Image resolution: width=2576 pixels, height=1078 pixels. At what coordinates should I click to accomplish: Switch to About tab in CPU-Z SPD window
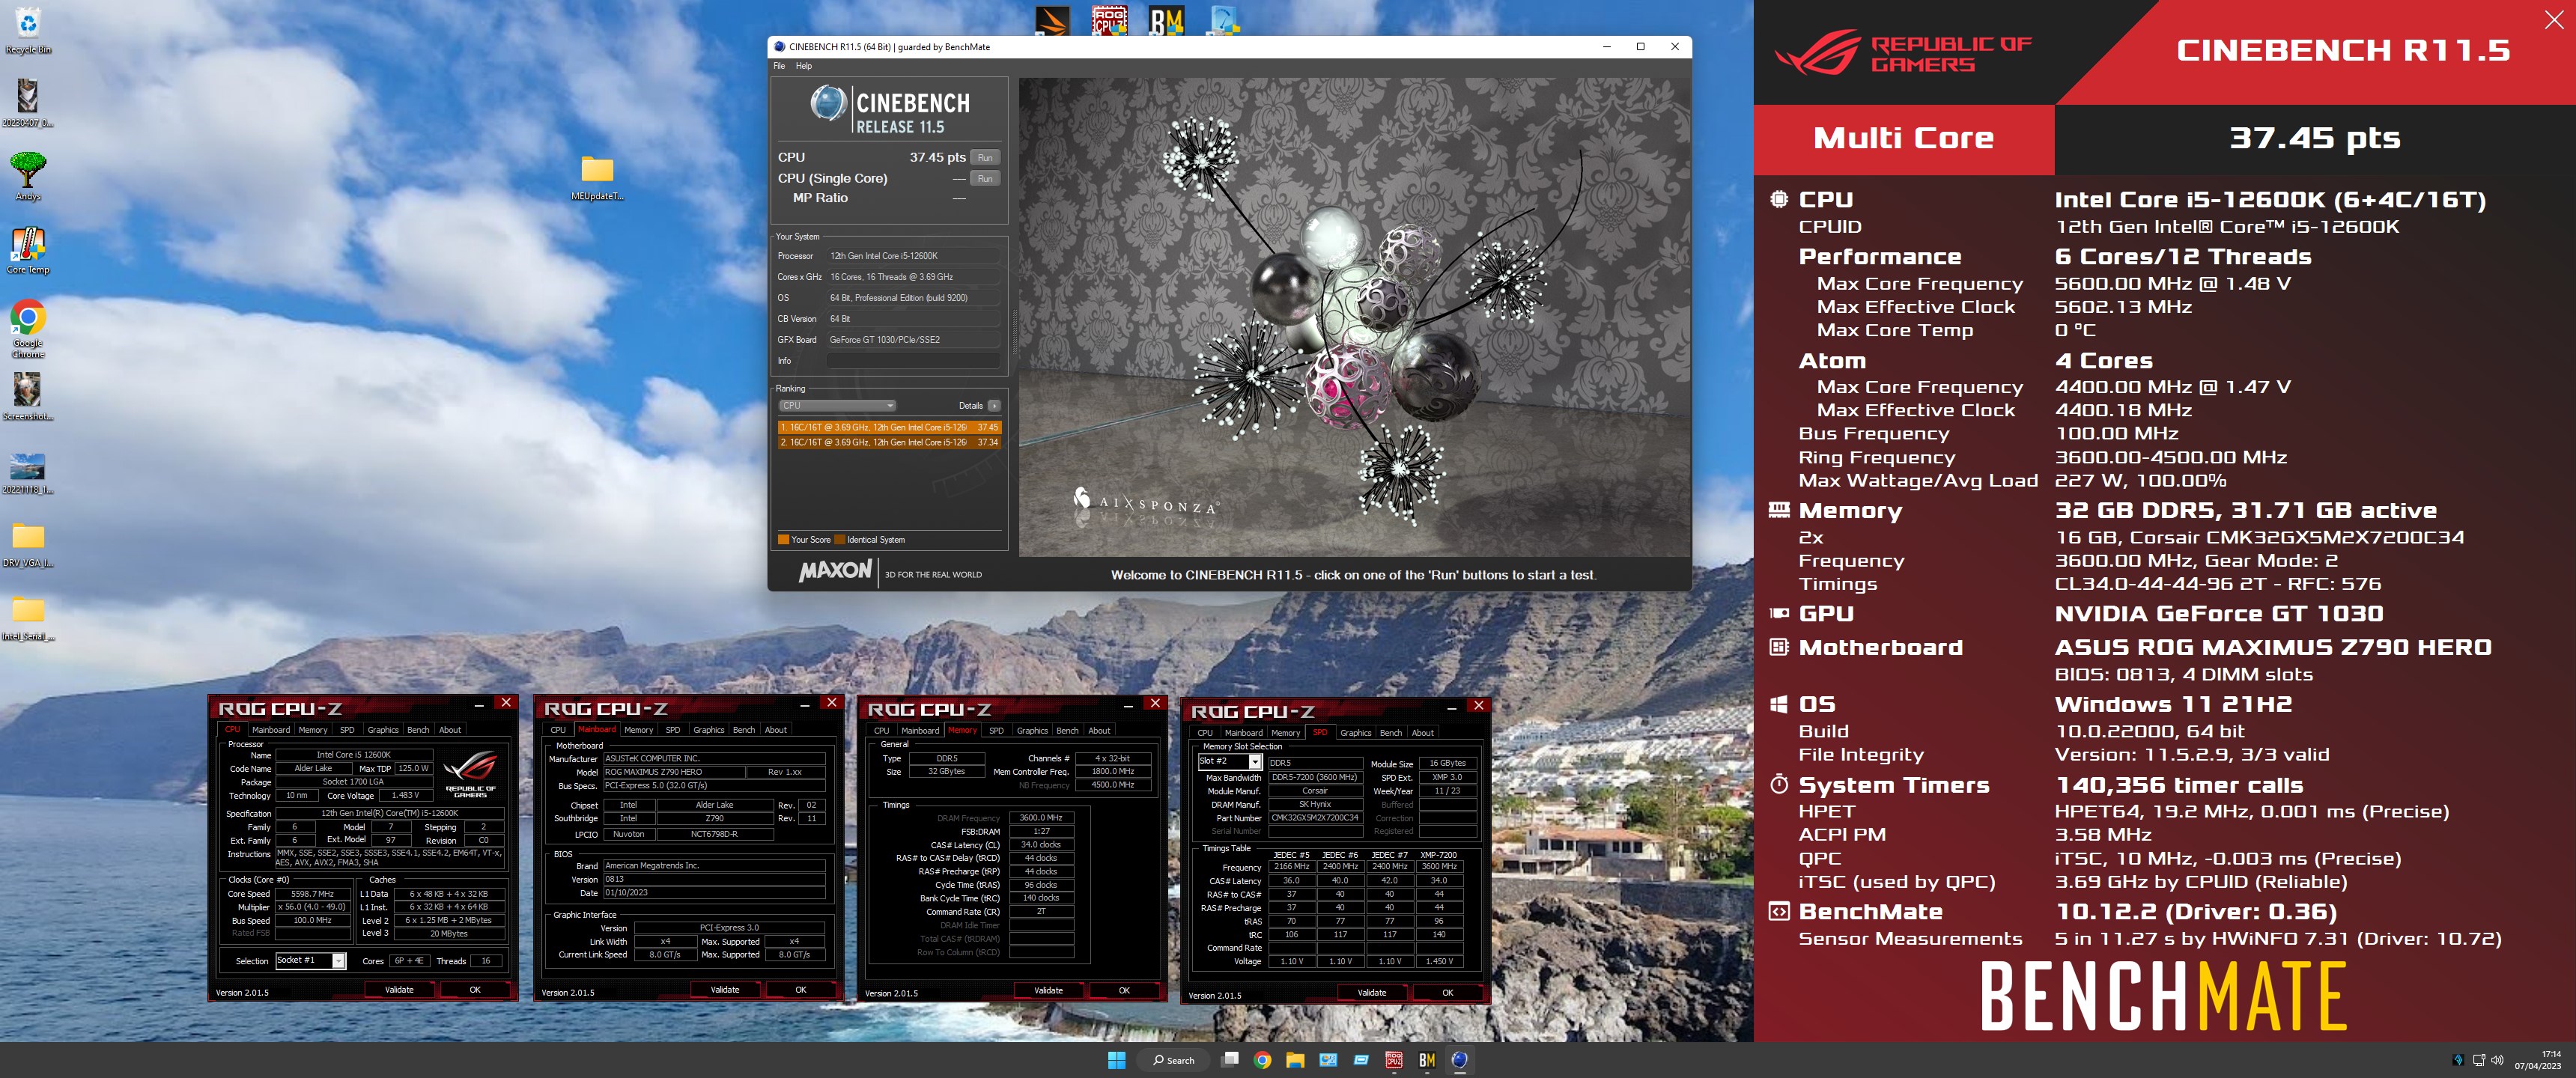(x=1422, y=733)
